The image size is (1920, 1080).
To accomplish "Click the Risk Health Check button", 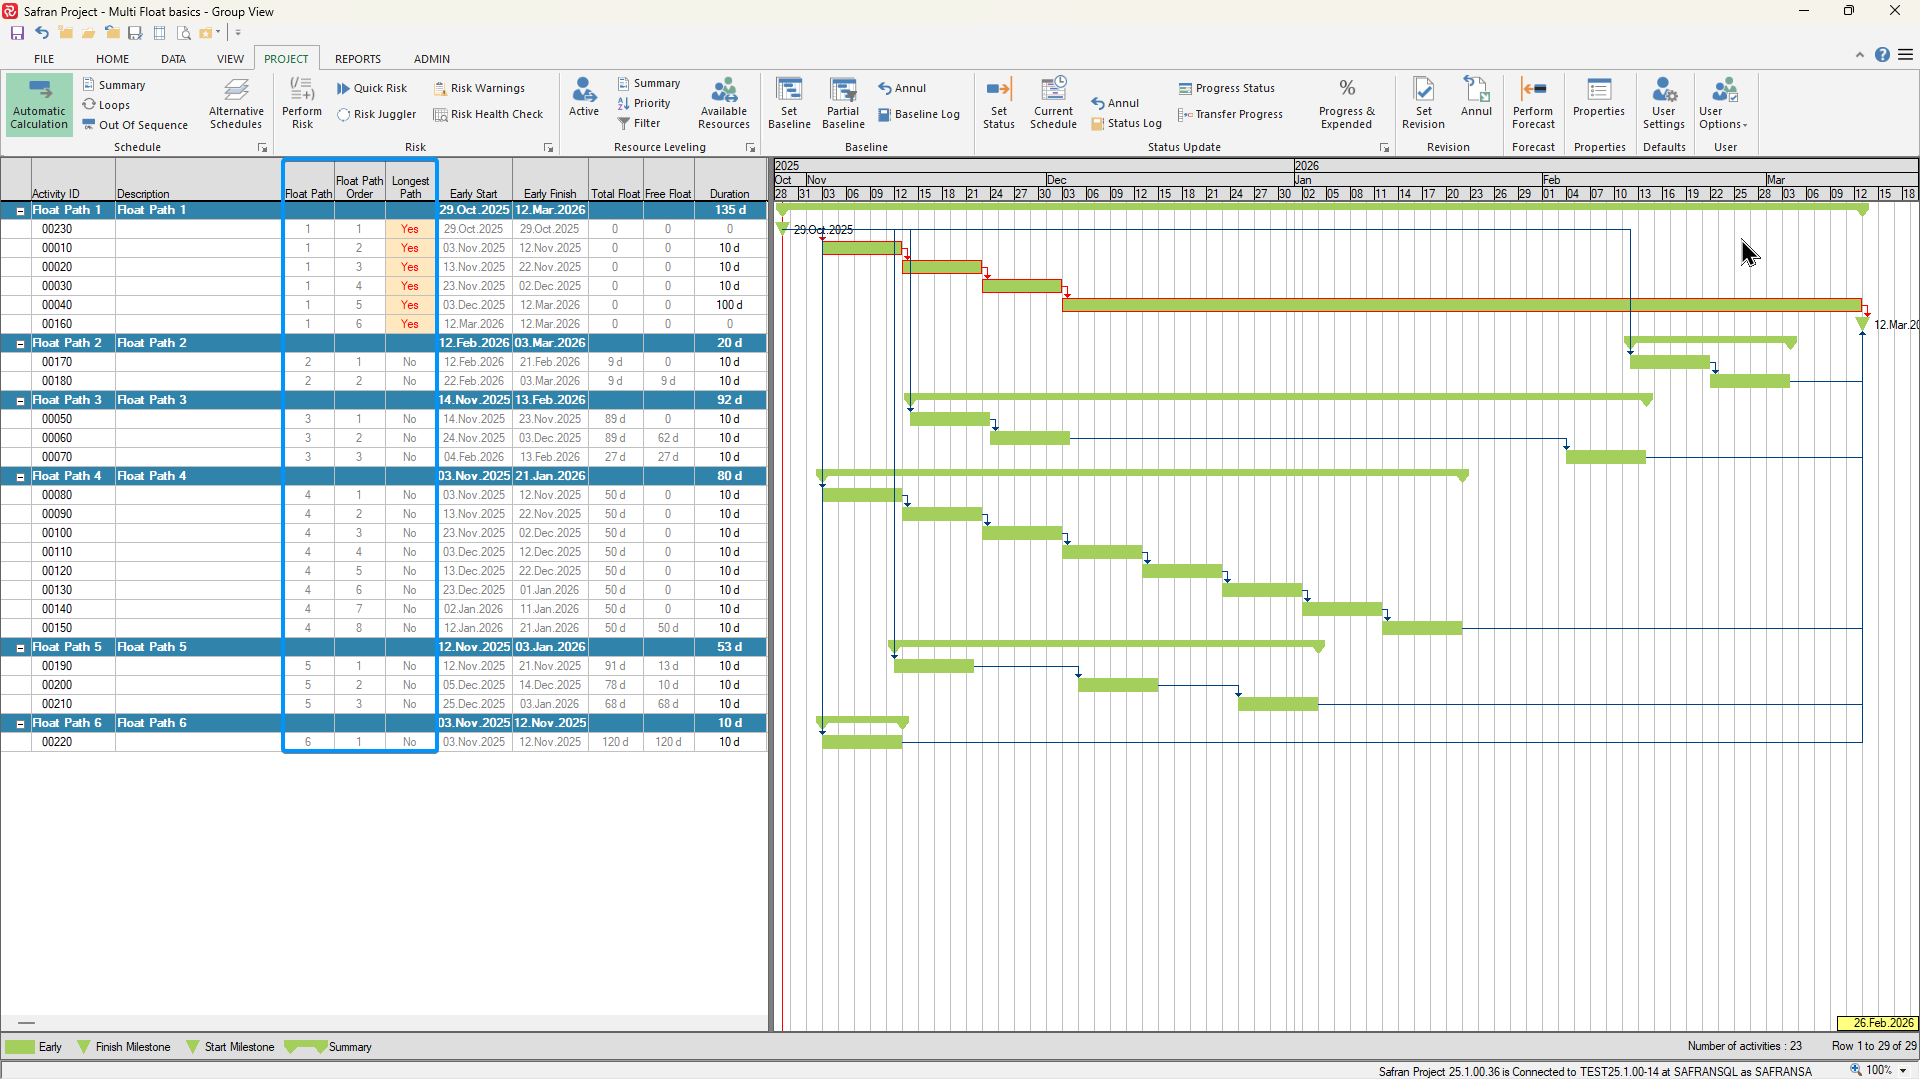I will point(488,115).
